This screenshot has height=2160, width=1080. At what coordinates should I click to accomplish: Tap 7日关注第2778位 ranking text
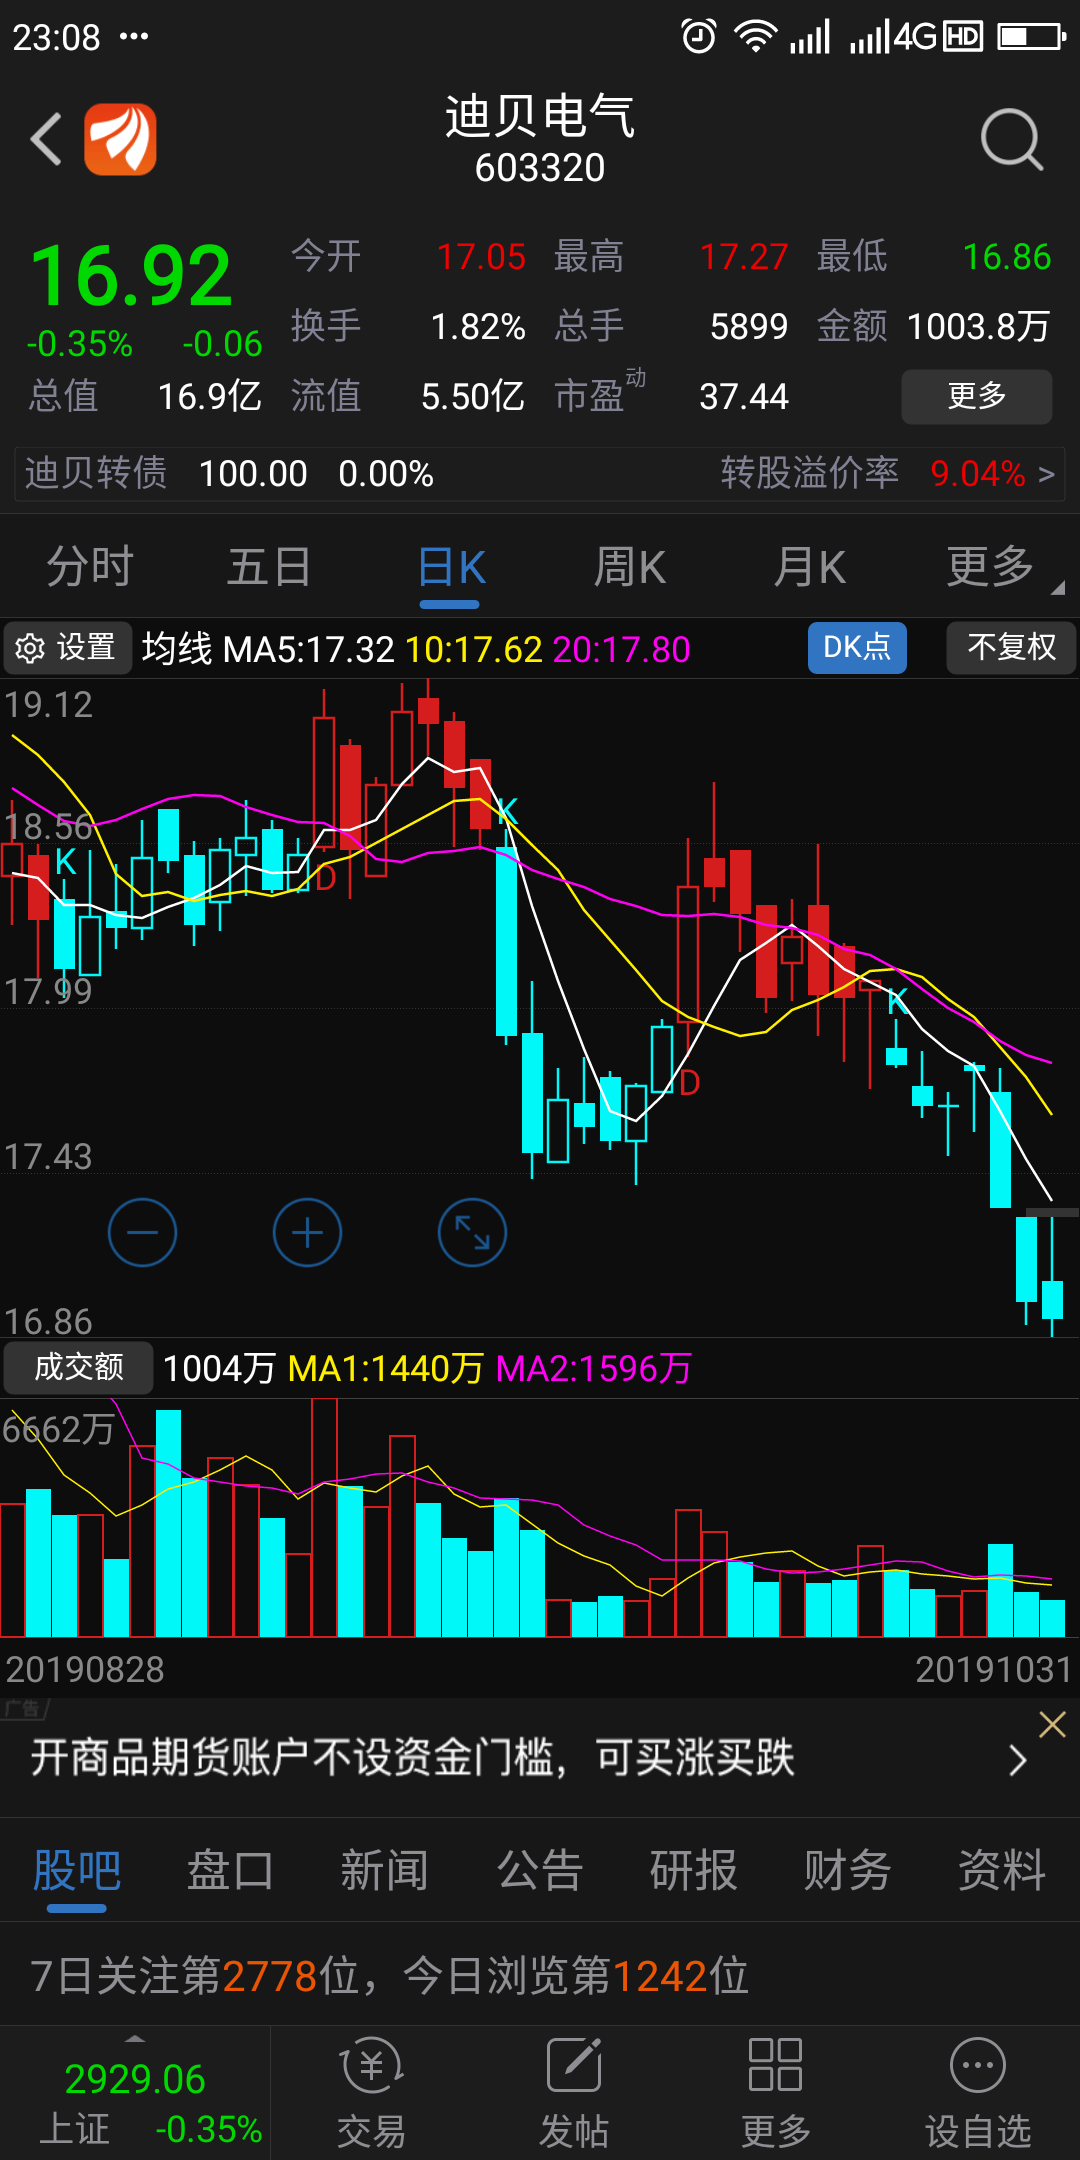(x=196, y=1976)
